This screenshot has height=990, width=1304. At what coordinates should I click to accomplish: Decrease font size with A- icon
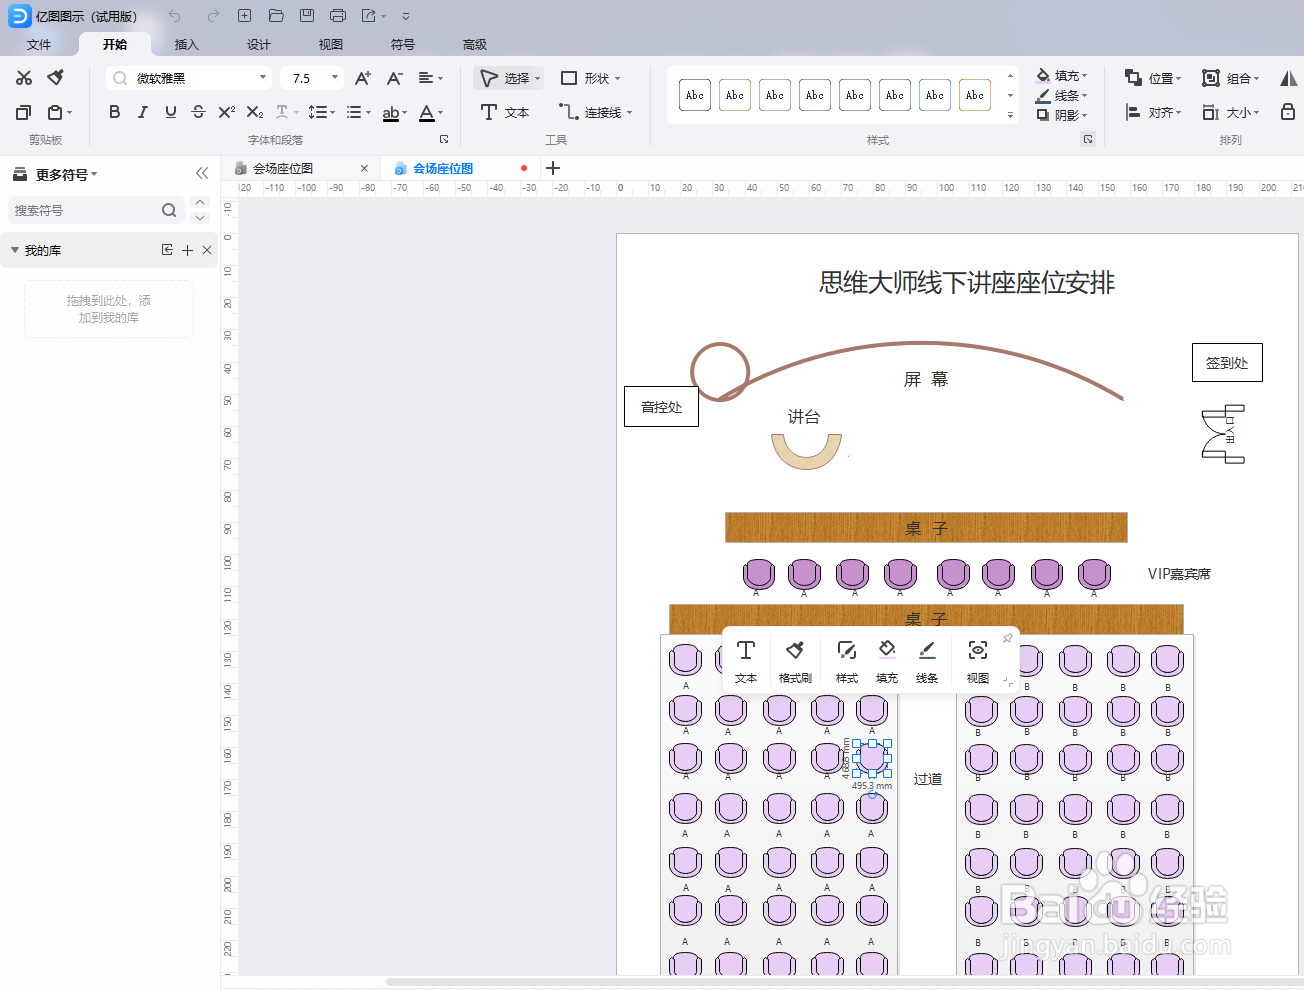click(x=394, y=78)
